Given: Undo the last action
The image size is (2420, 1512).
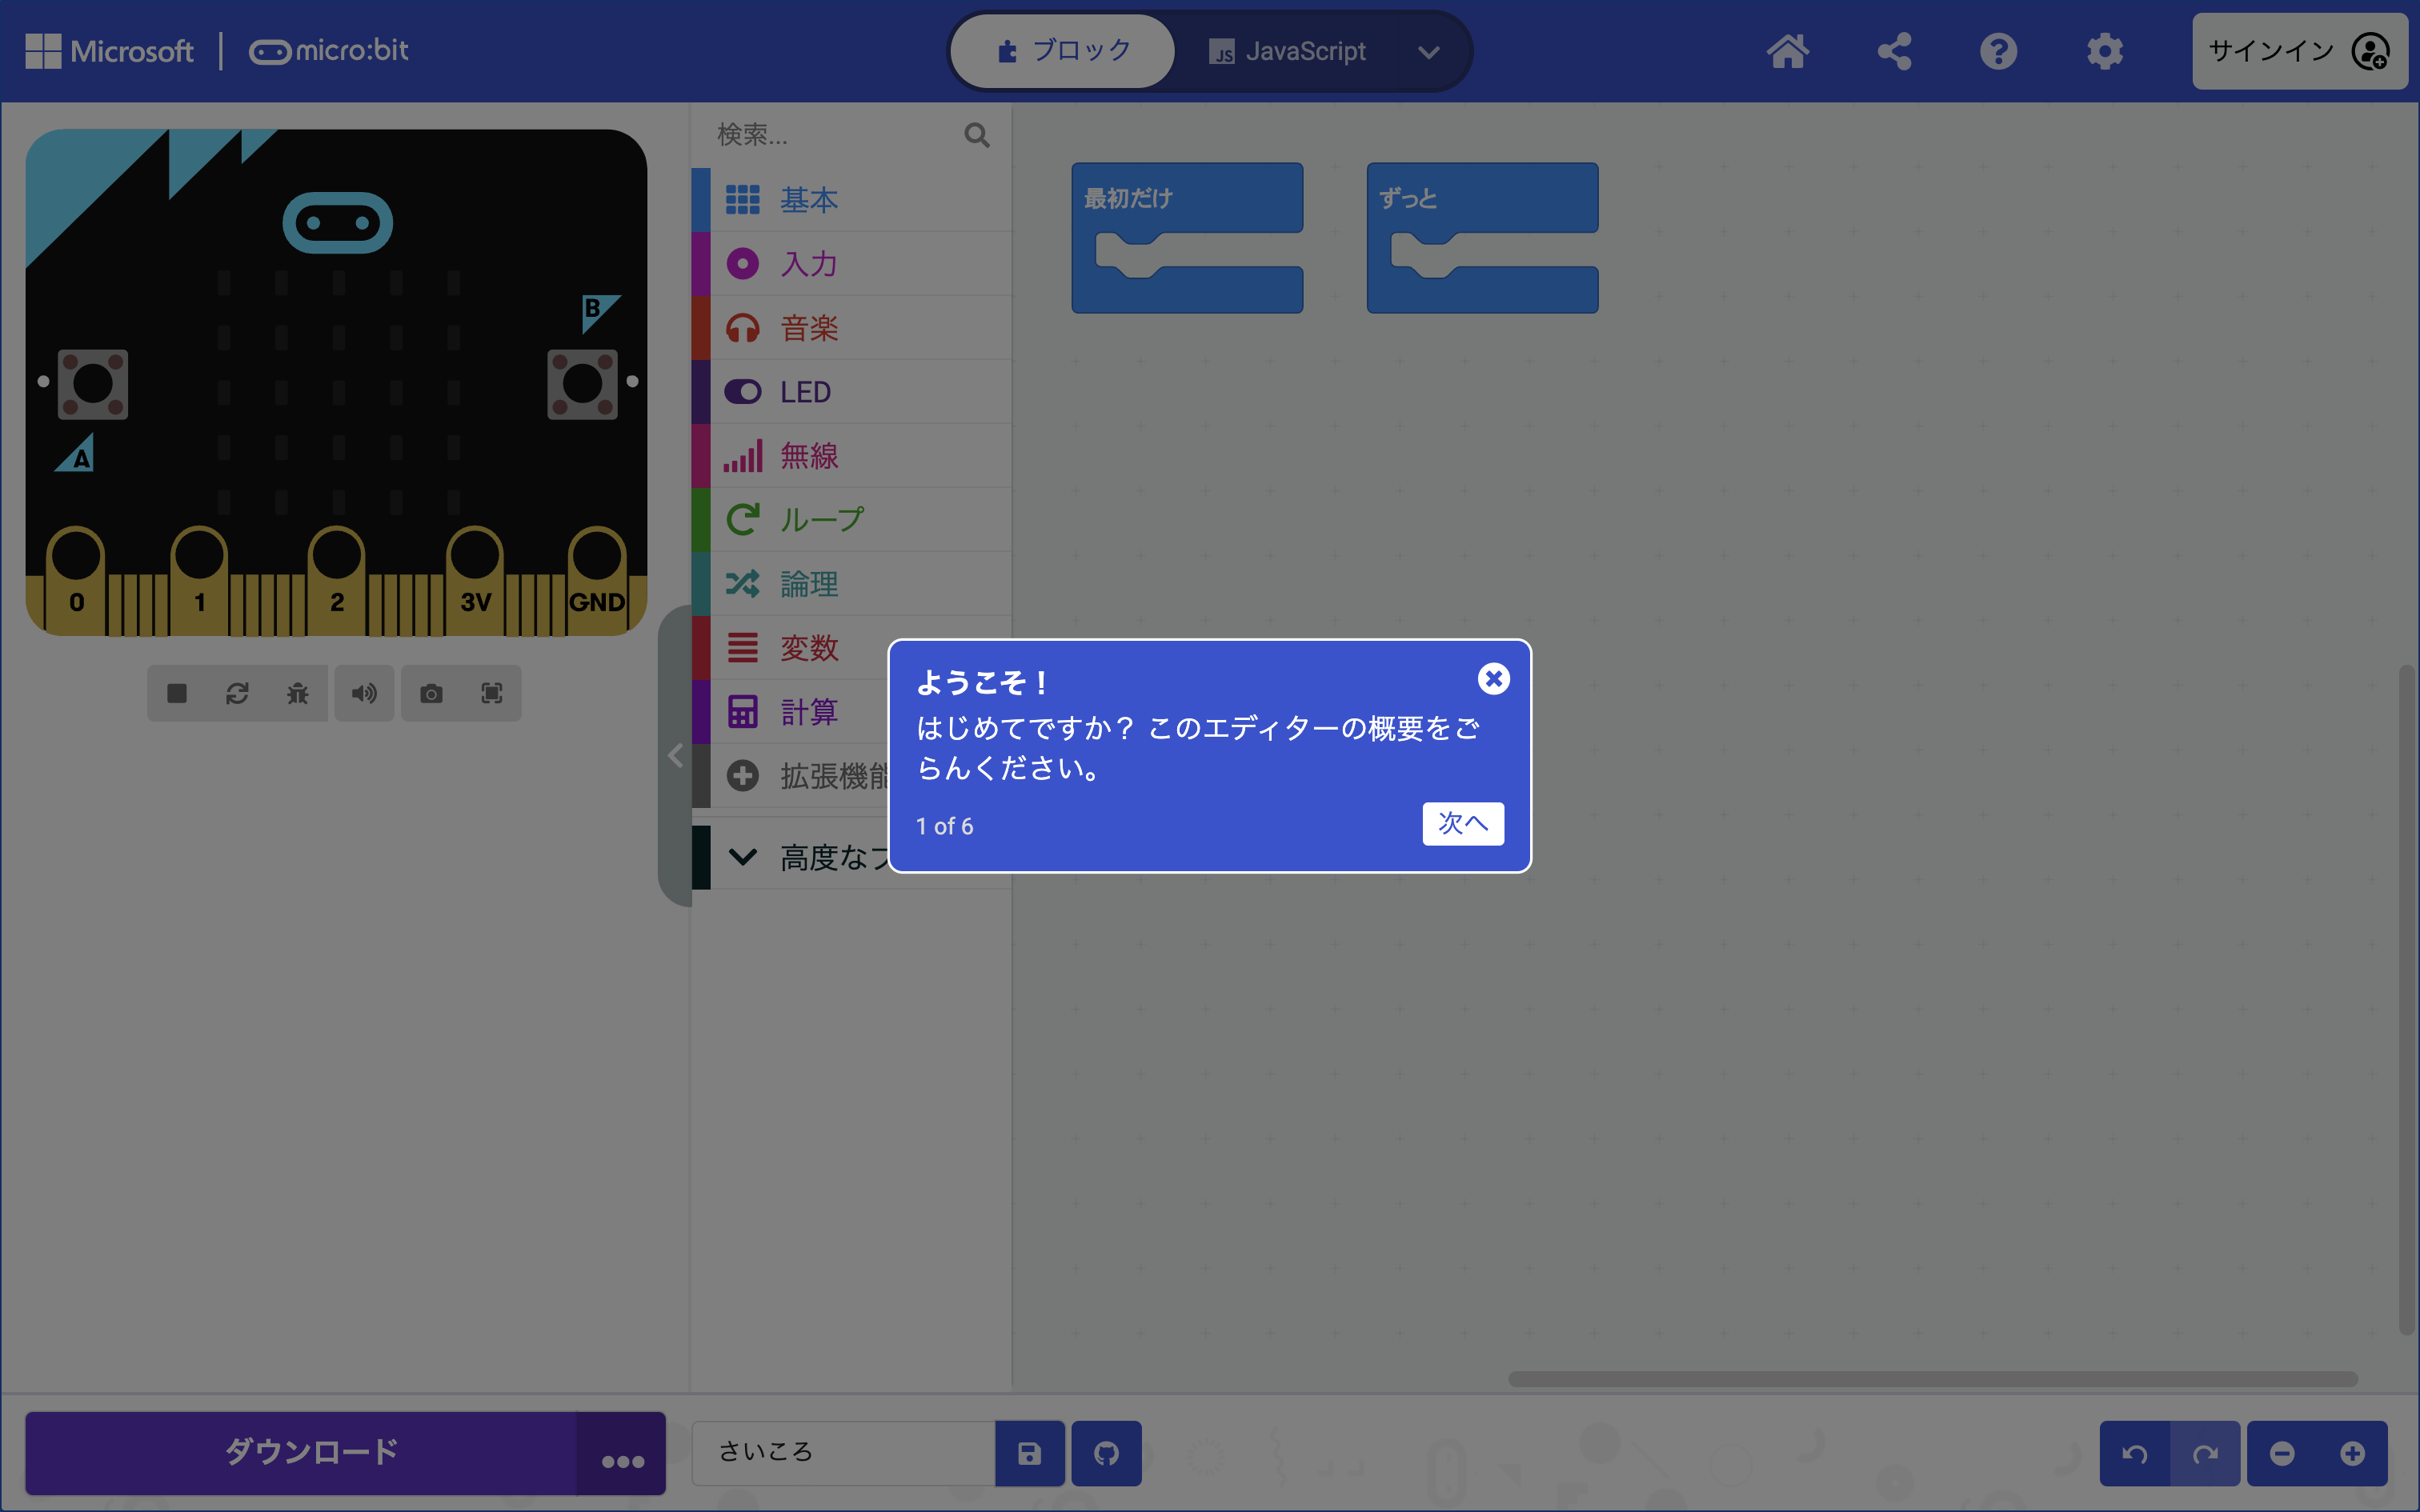Looking at the screenshot, I should (x=2134, y=1453).
